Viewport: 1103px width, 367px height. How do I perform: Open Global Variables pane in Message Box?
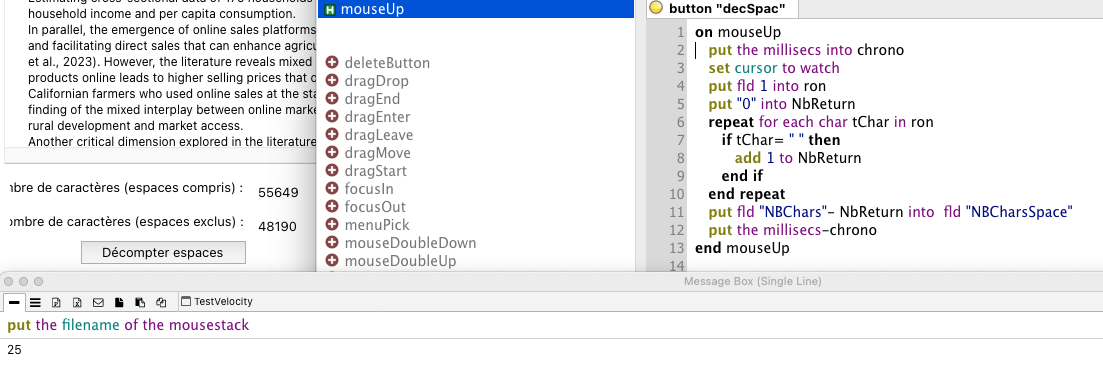(77, 302)
